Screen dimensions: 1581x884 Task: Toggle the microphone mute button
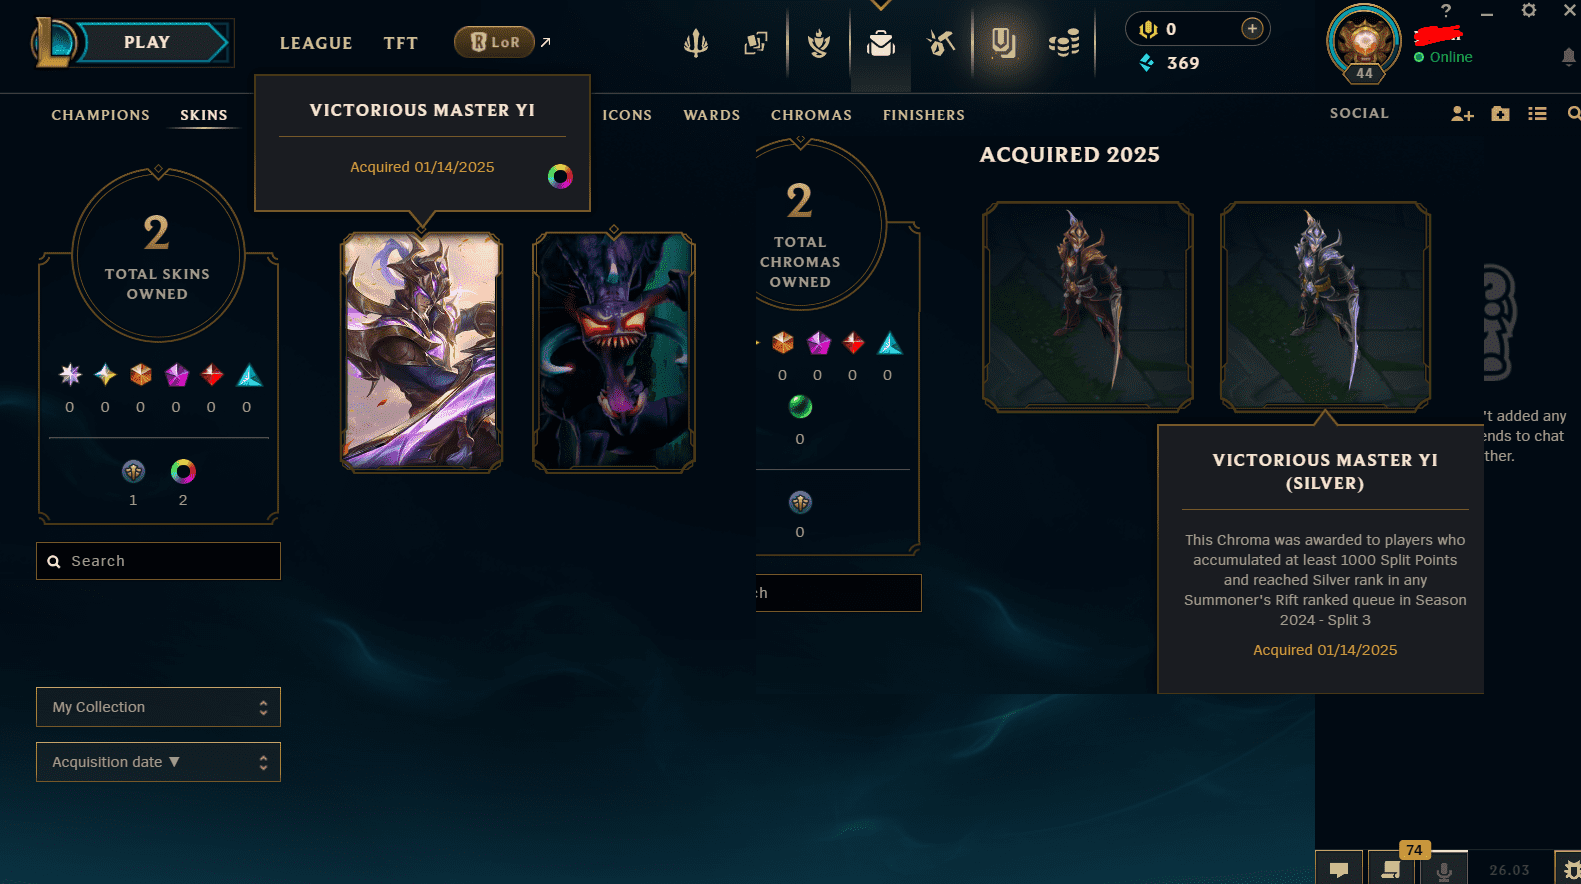coord(1444,870)
